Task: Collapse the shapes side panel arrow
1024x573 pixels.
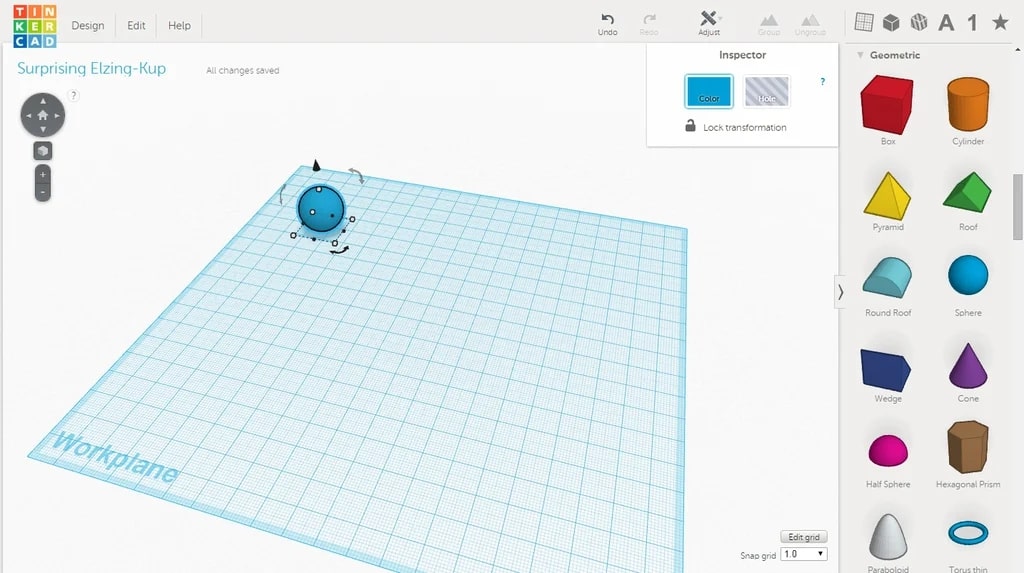Action: (840, 292)
